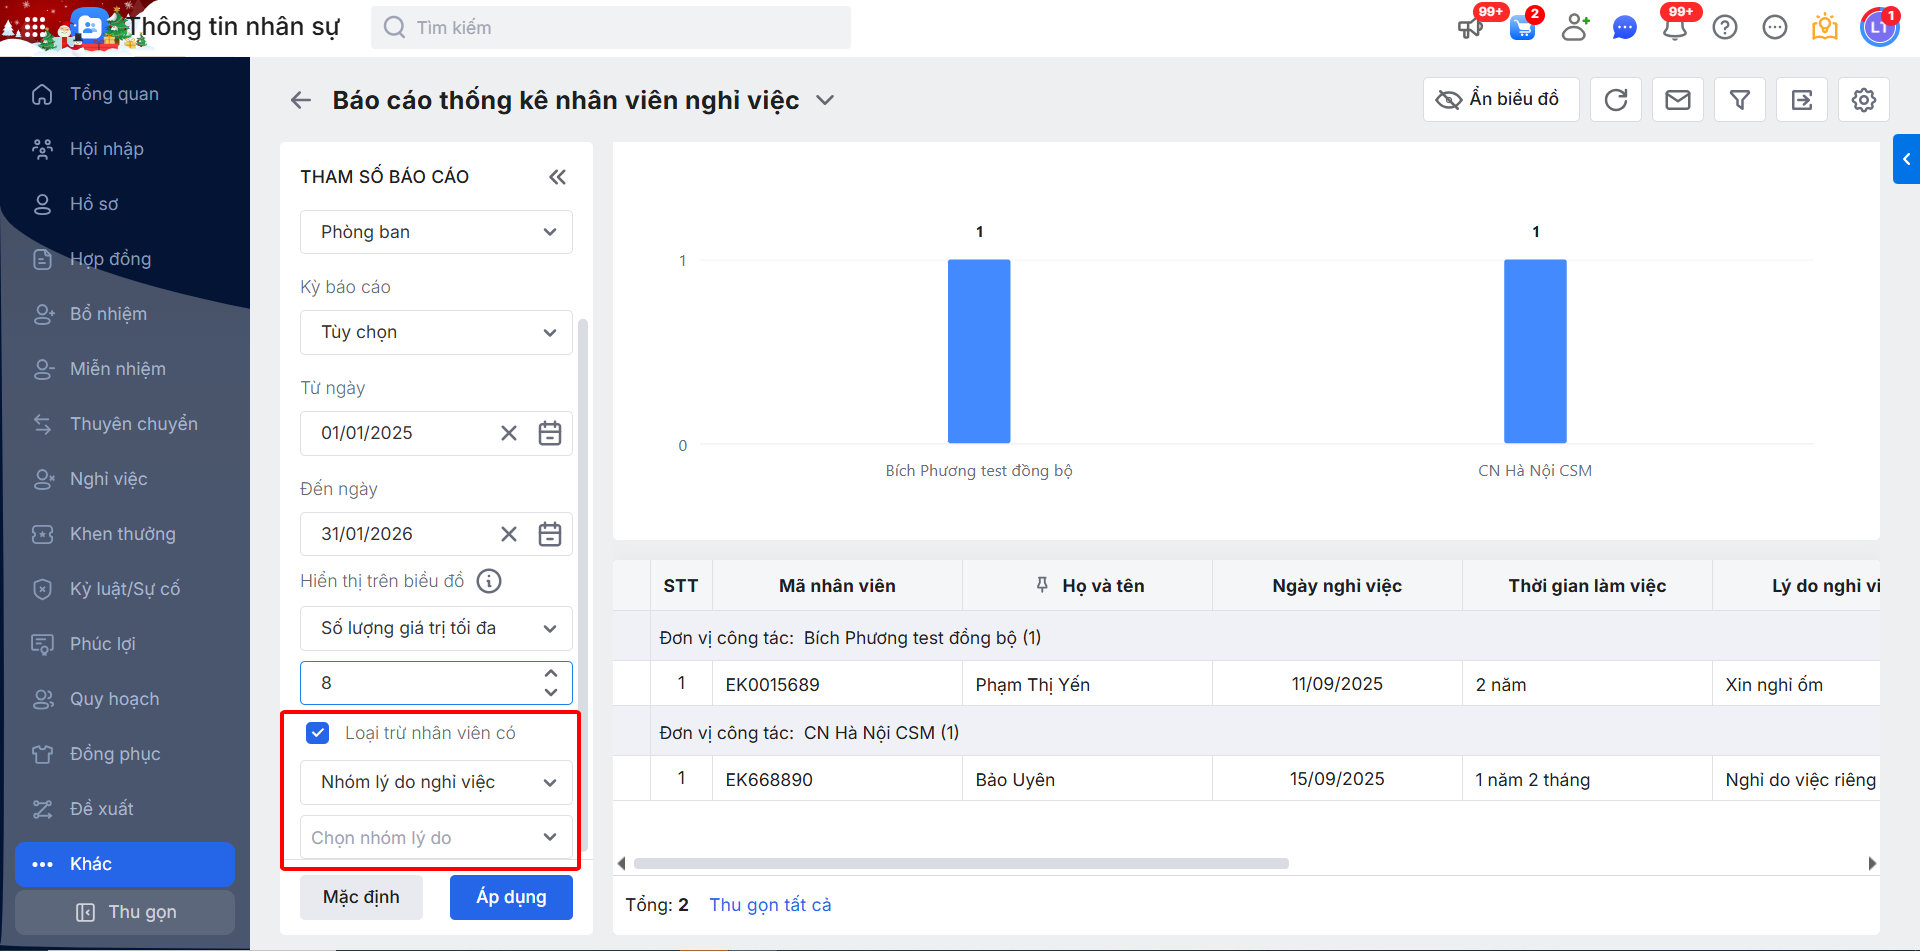Viewport: 1920px width, 951px height.
Task: Expand the Chọn nhóm lý do dropdown
Action: pos(436,838)
